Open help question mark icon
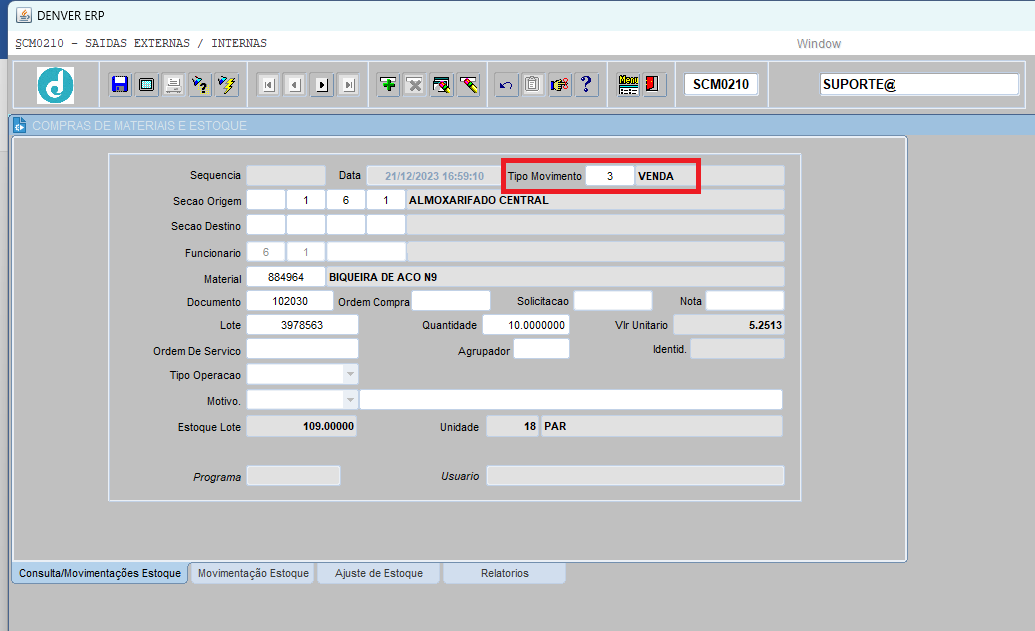 click(x=586, y=84)
